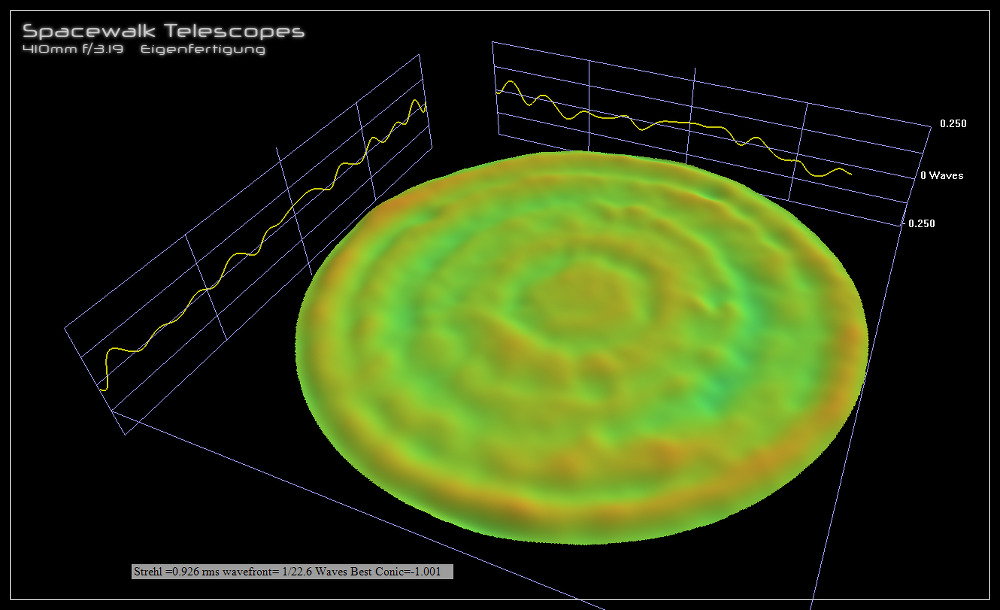Click the front bottom edge of the disc
The image size is (1000, 610).
(580, 540)
